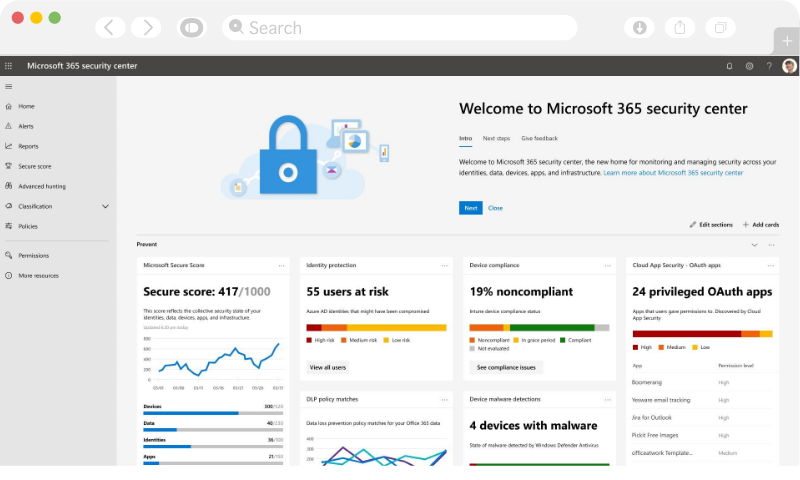
Task: Collapse the navigation hamburger menu
Action: [x=9, y=87]
